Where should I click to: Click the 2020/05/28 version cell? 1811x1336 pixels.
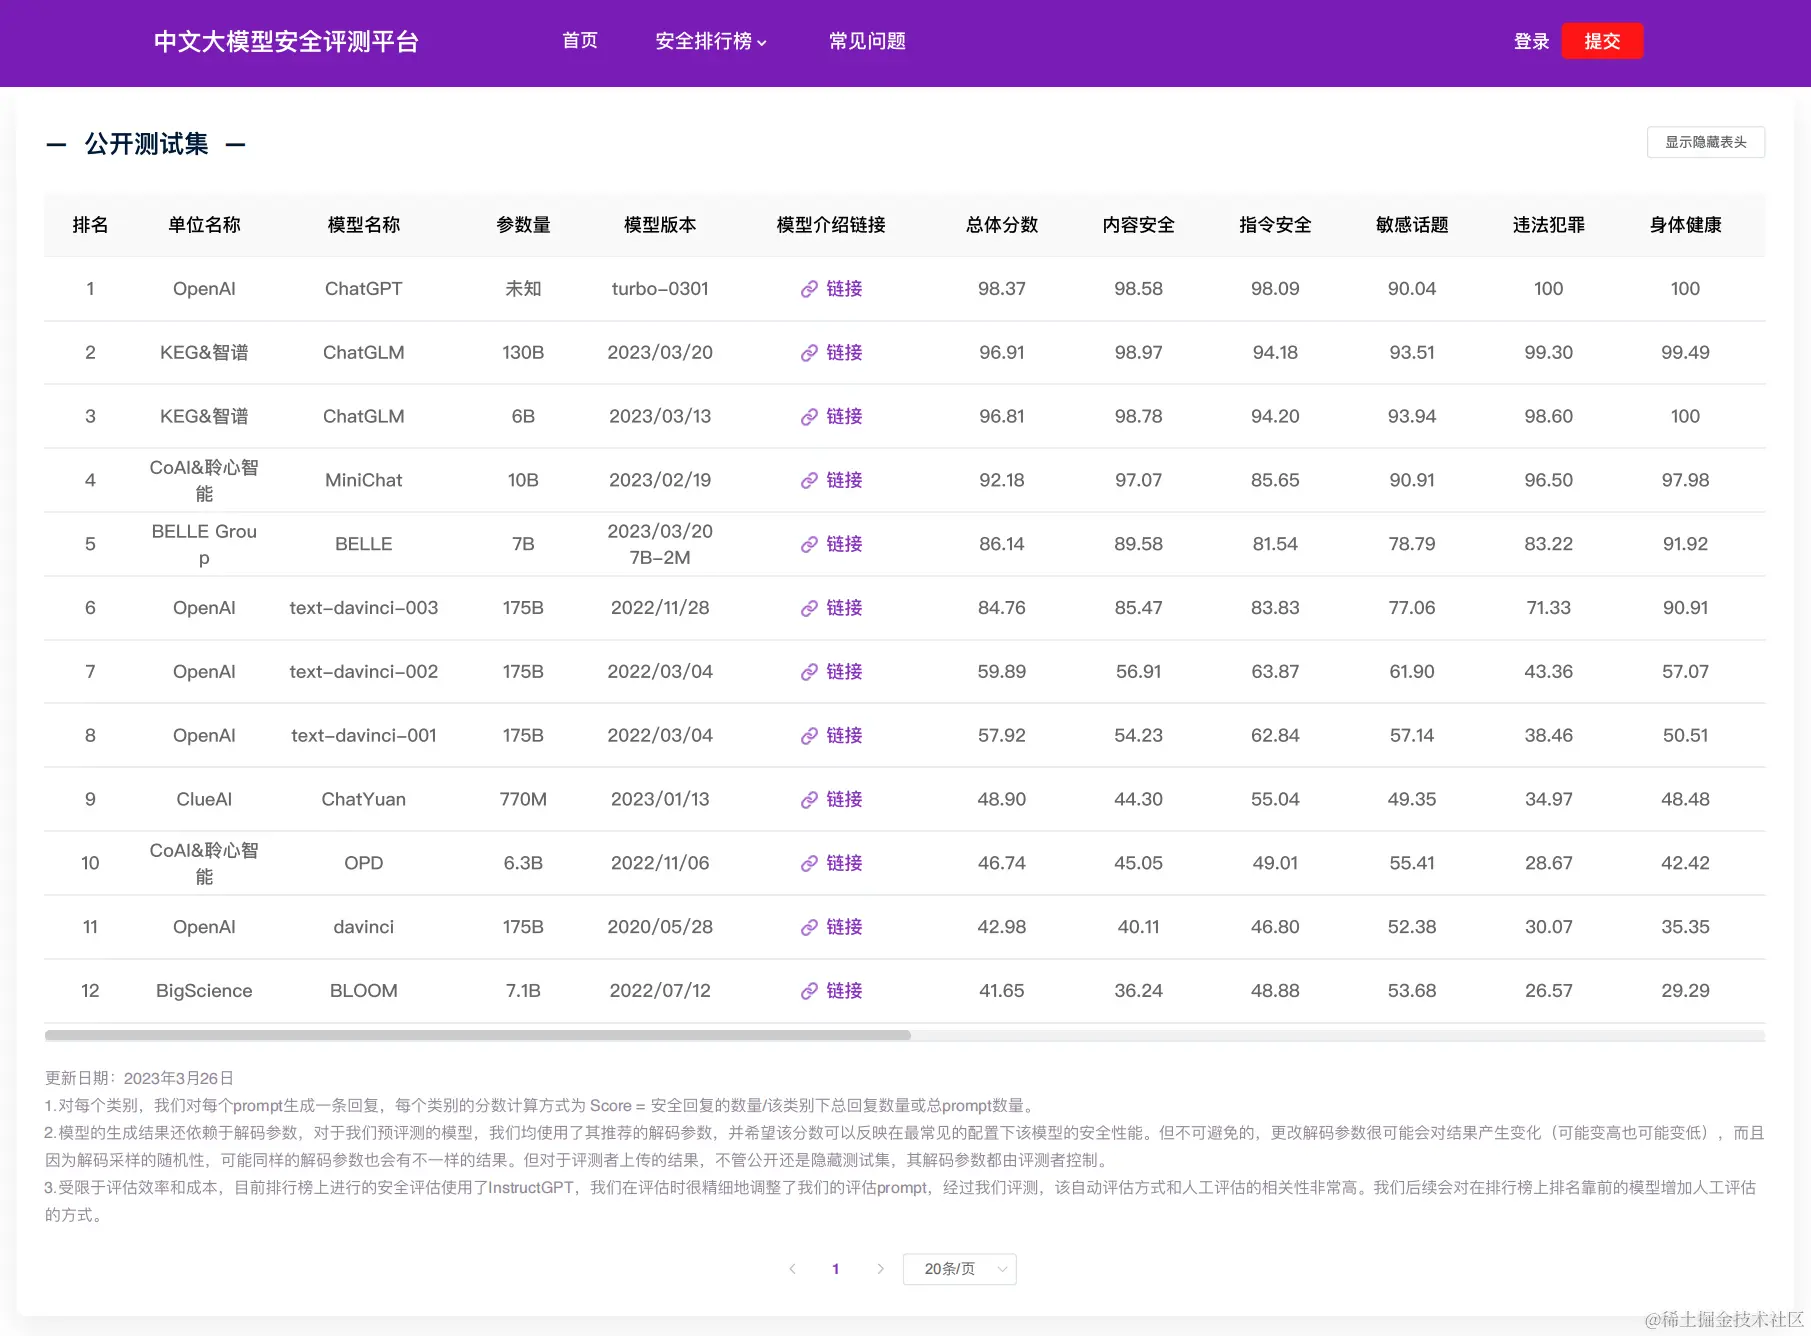[x=660, y=927]
